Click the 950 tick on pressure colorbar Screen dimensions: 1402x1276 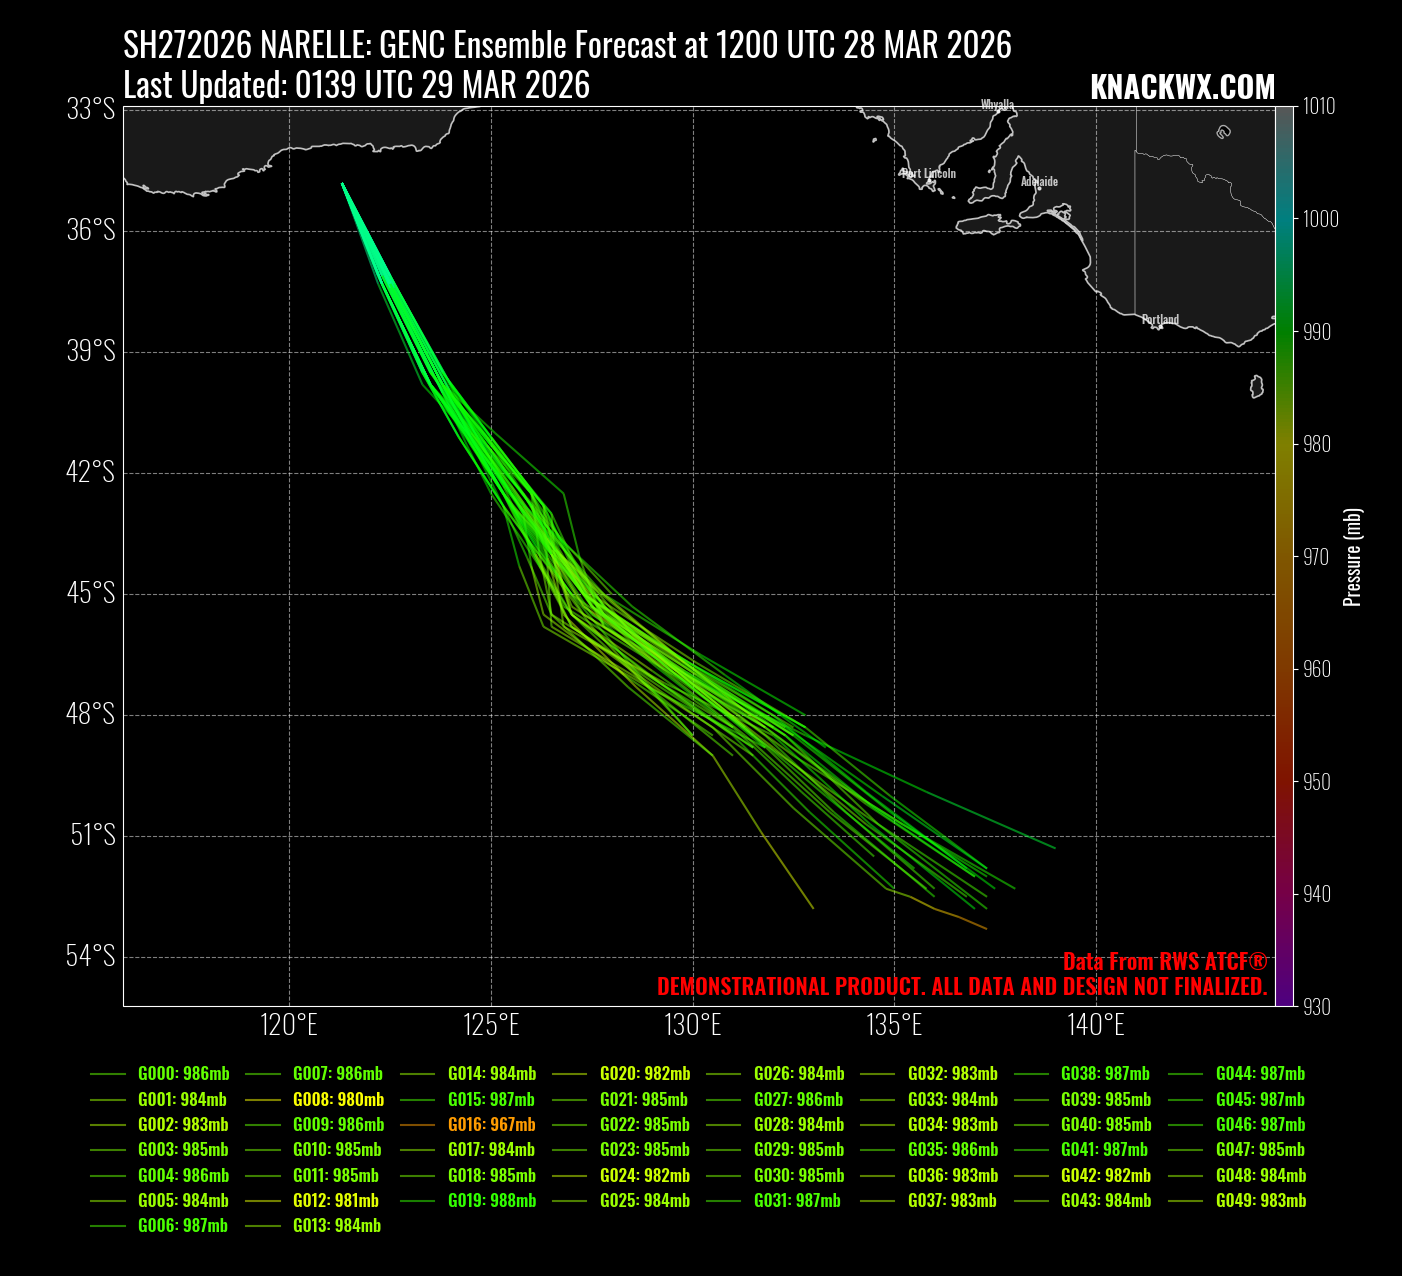(1318, 782)
